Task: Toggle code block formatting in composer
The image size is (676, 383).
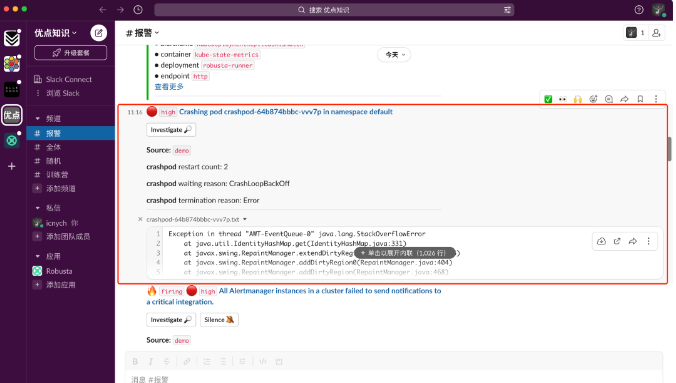Action: (279, 361)
